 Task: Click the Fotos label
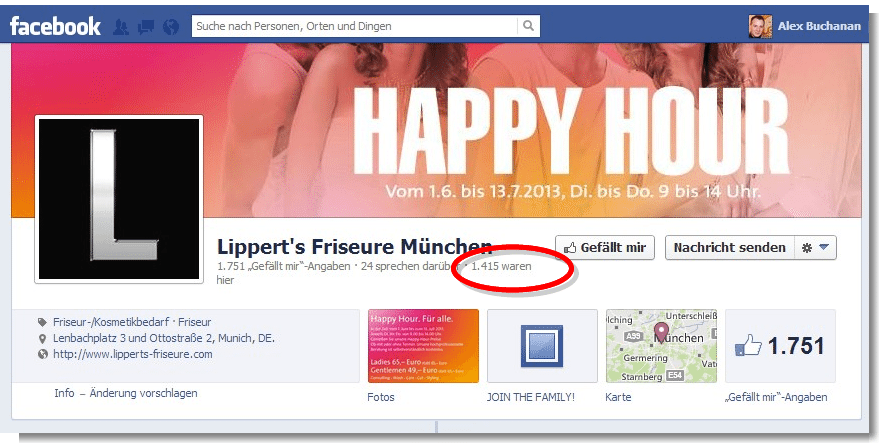tap(381, 397)
